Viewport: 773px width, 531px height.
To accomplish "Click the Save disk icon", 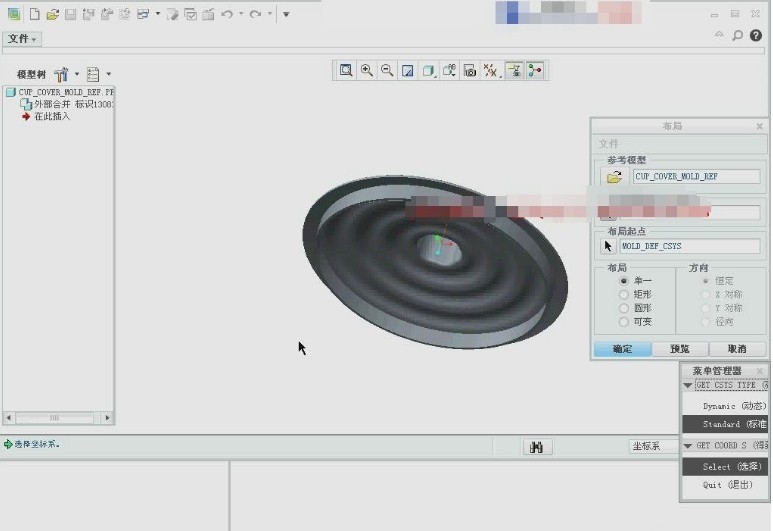I will tap(70, 14).
